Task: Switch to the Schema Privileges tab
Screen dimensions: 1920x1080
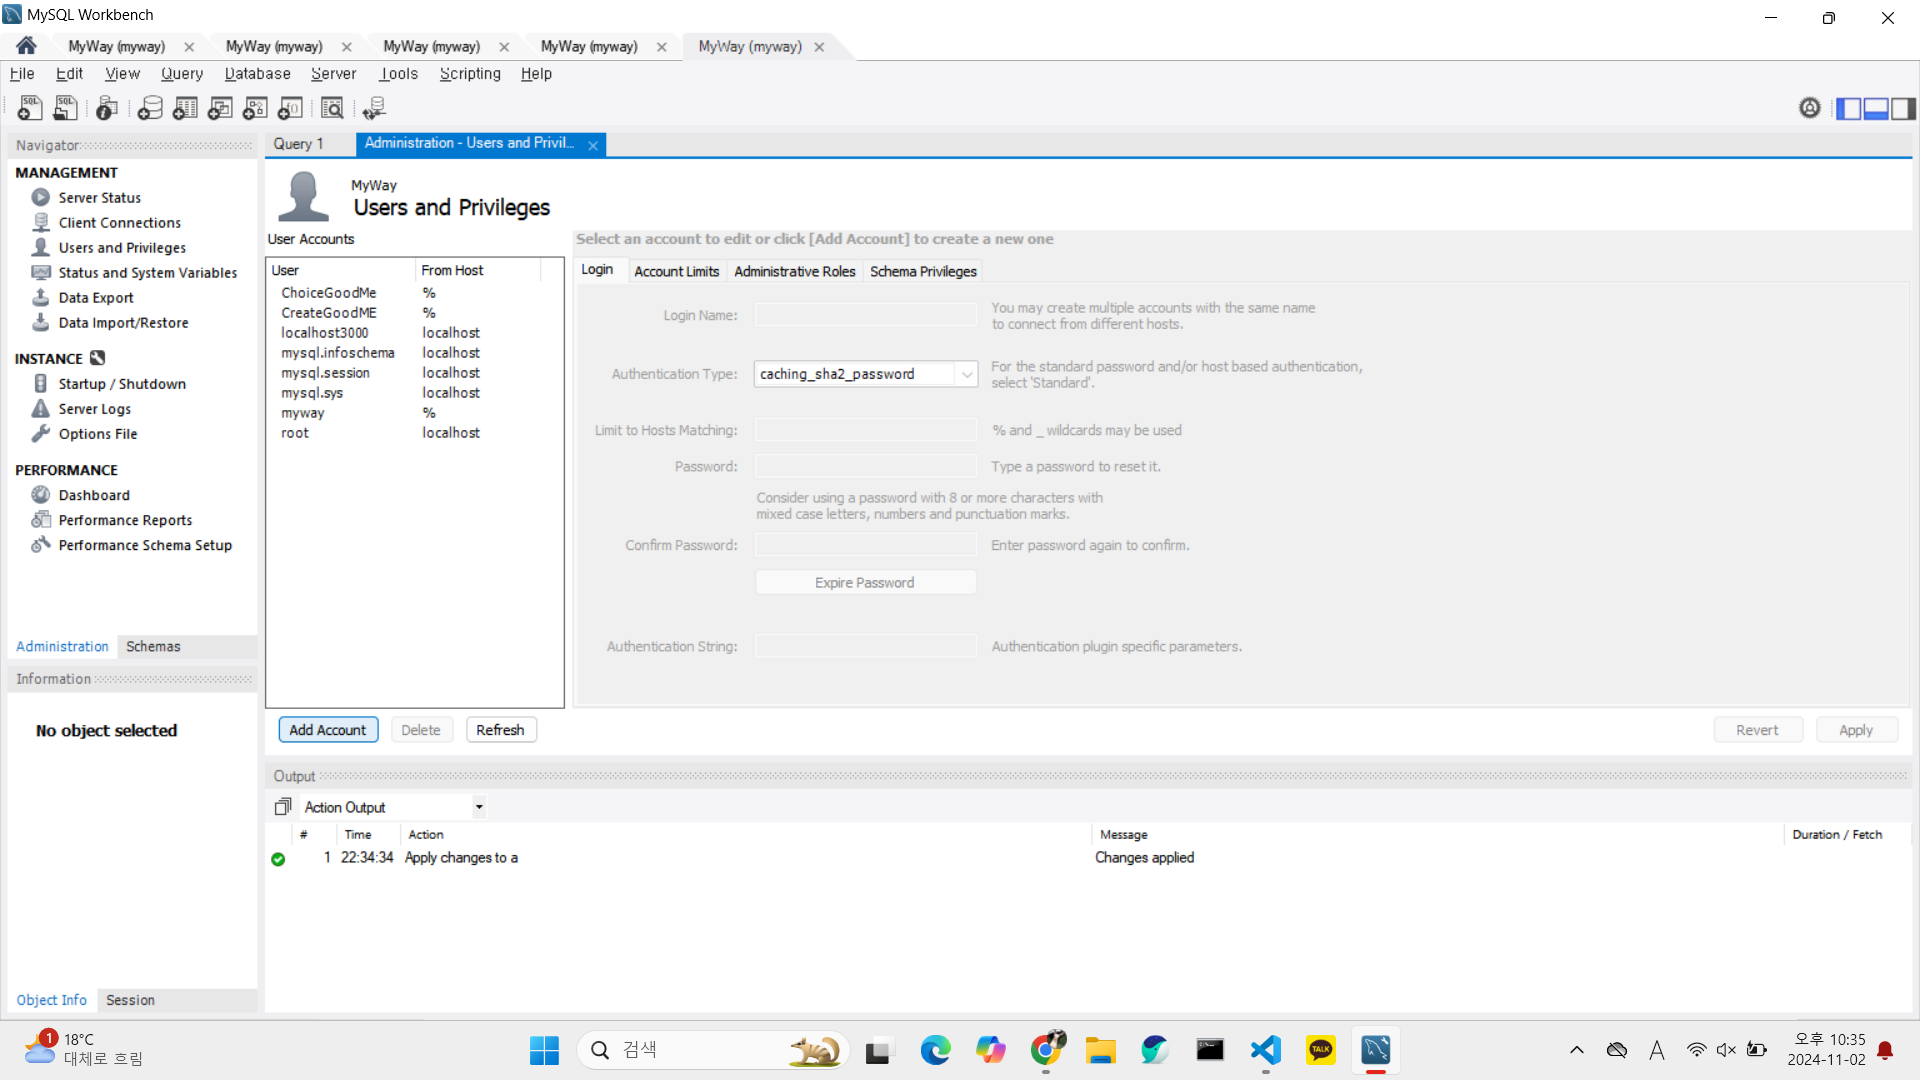Action: [x=922, y=271]
